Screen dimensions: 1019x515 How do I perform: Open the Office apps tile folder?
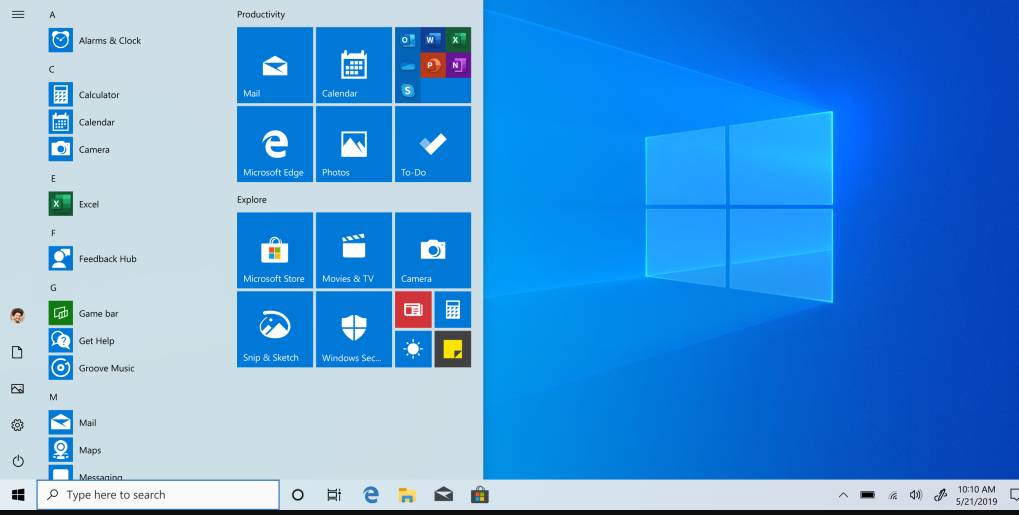coord(432,65)
